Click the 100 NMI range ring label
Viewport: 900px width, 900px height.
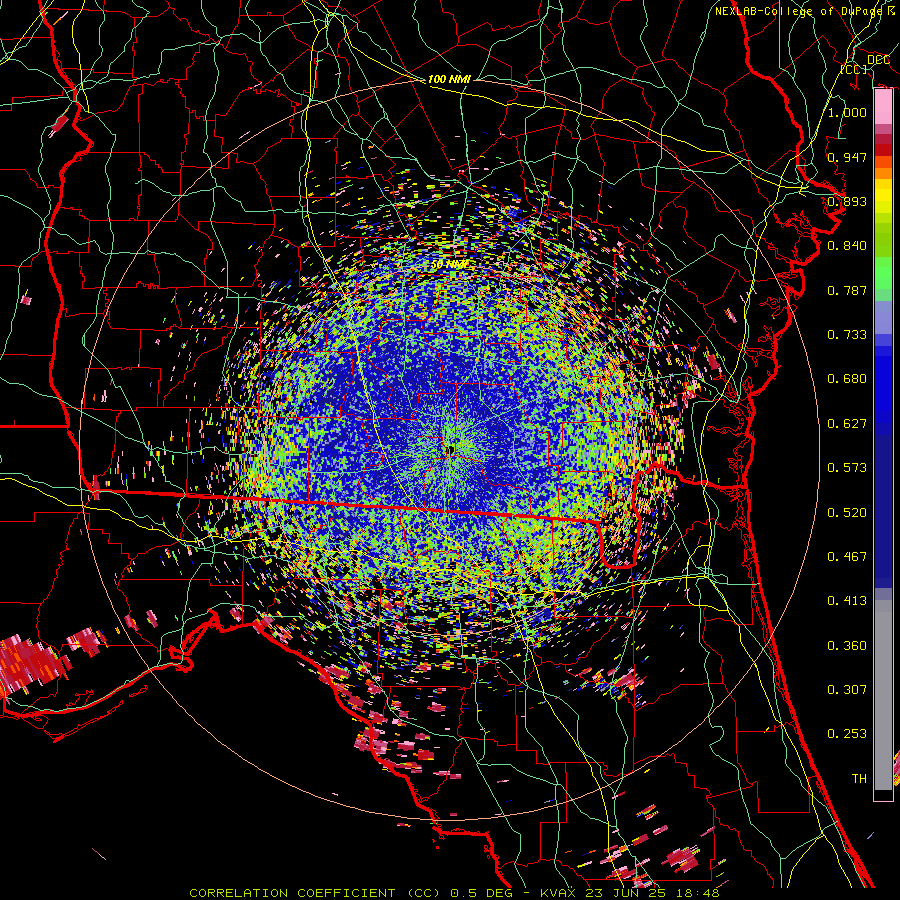(449, 79)
